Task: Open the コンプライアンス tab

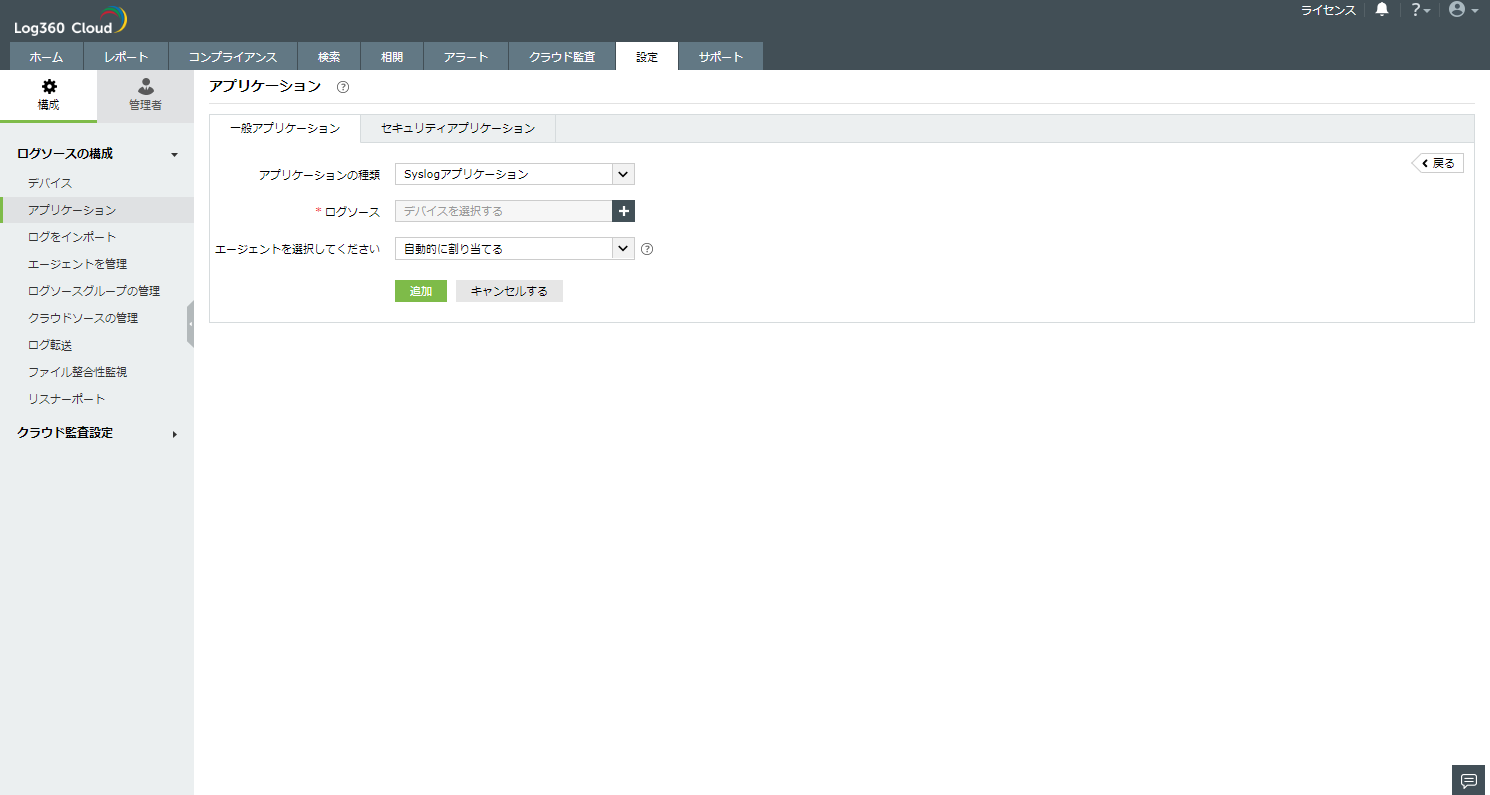Action: coord(233,57)
